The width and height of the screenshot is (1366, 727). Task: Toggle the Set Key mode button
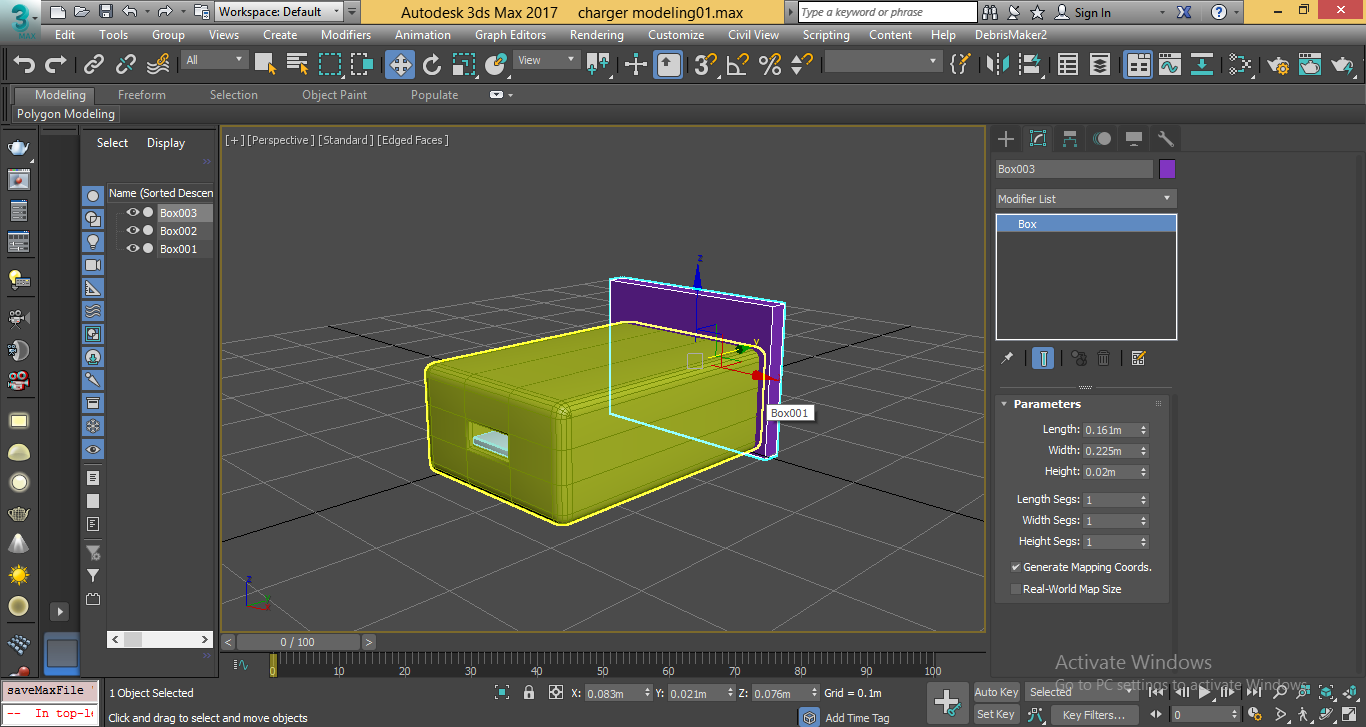(996, 714)
